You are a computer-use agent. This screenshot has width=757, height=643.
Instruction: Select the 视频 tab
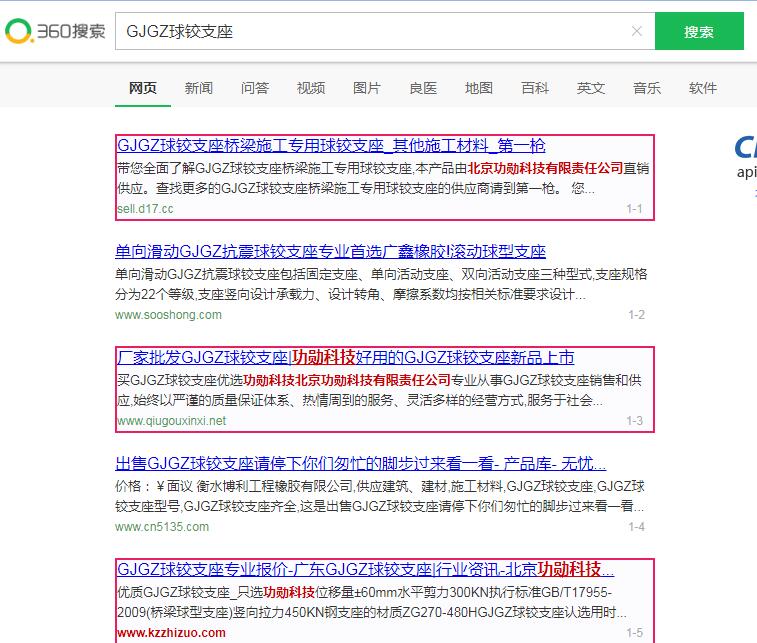point(311,88)
